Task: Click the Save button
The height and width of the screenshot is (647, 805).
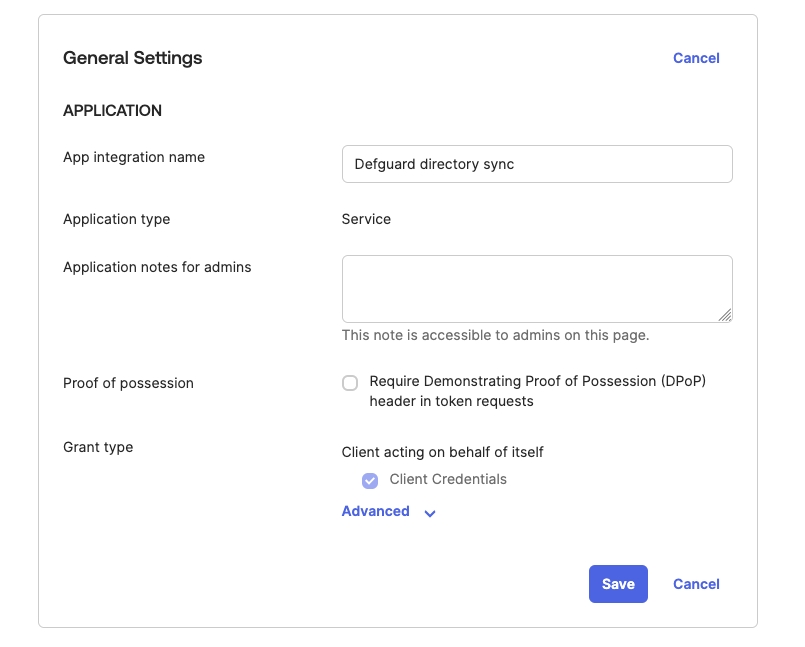Action: 618,584
